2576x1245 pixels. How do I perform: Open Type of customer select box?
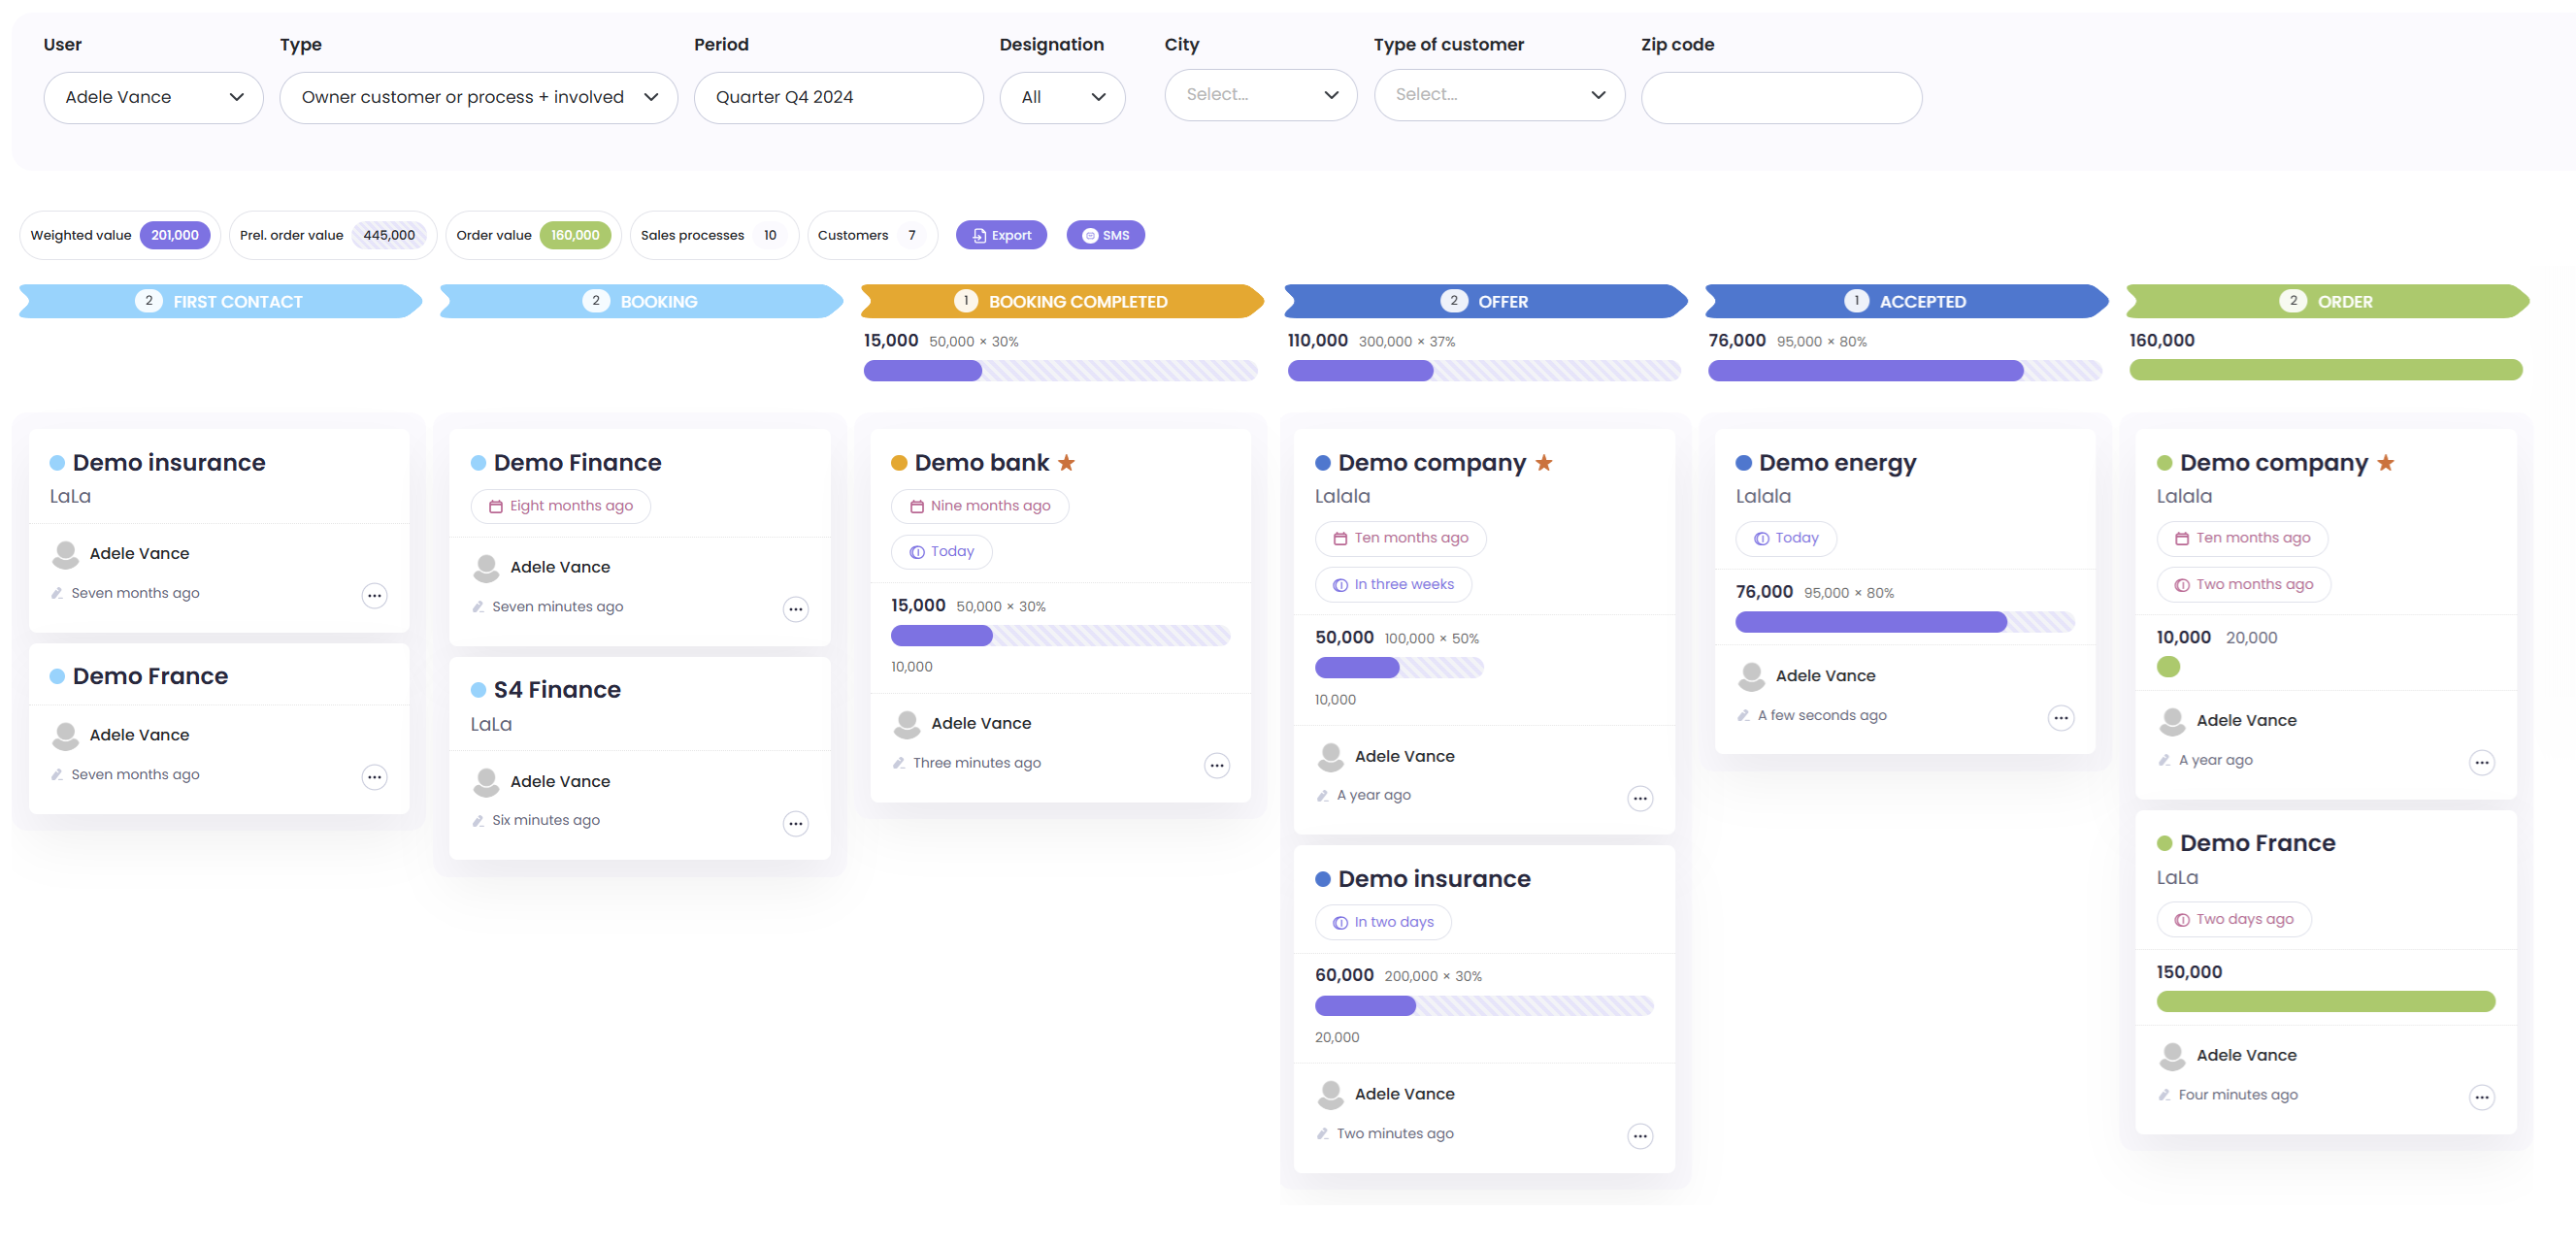[1498, 95]
